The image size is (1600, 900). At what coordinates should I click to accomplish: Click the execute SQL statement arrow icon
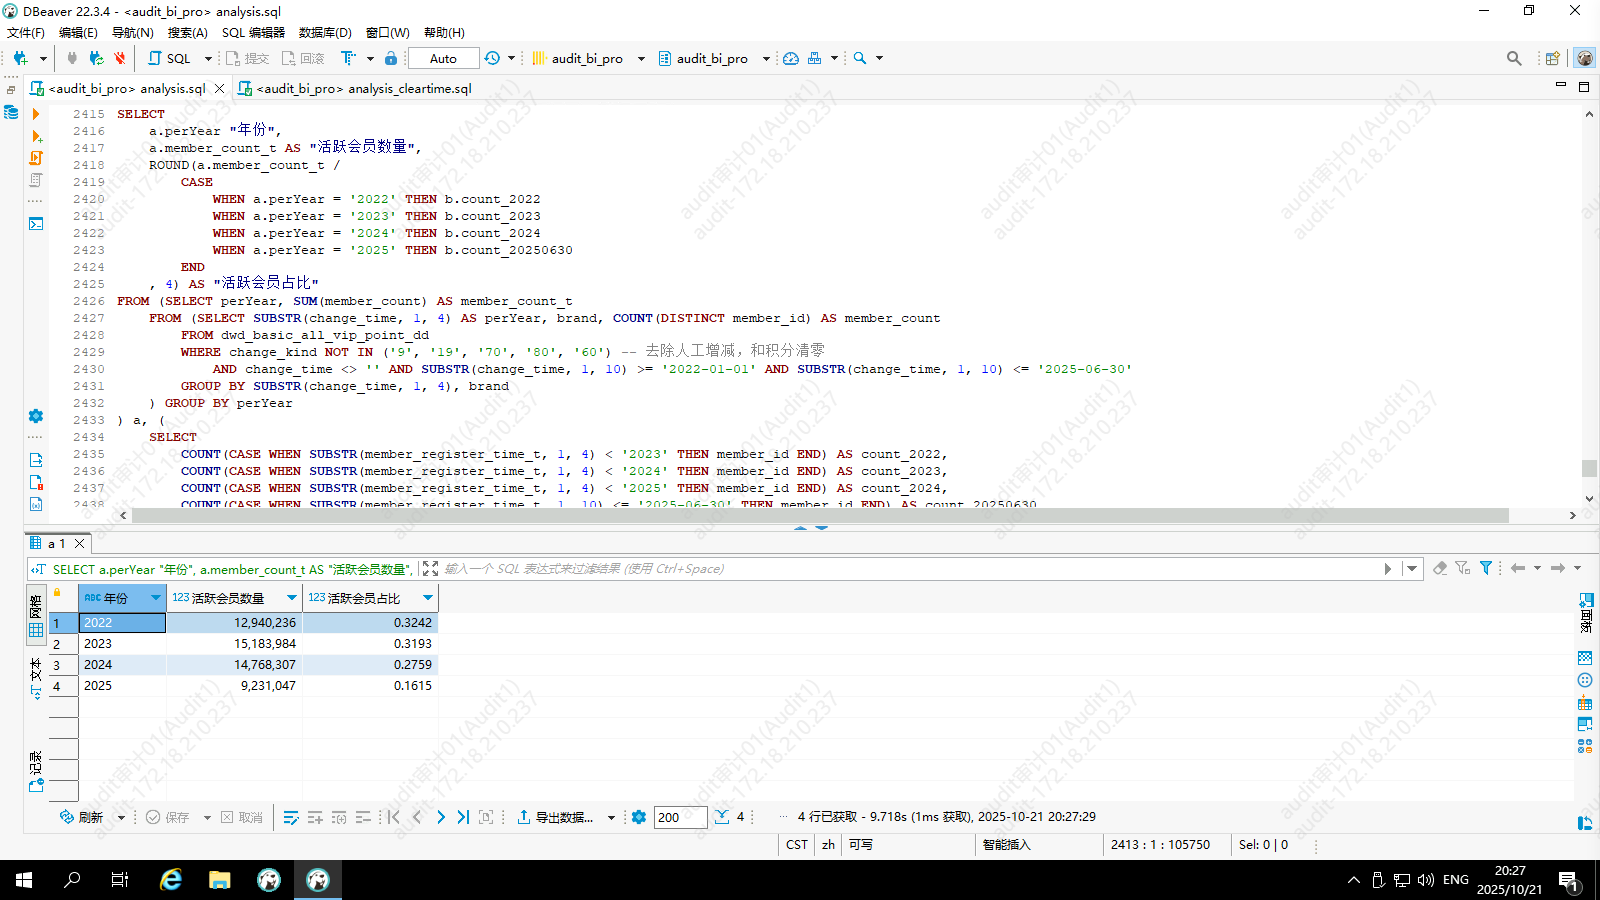point(36,114)
